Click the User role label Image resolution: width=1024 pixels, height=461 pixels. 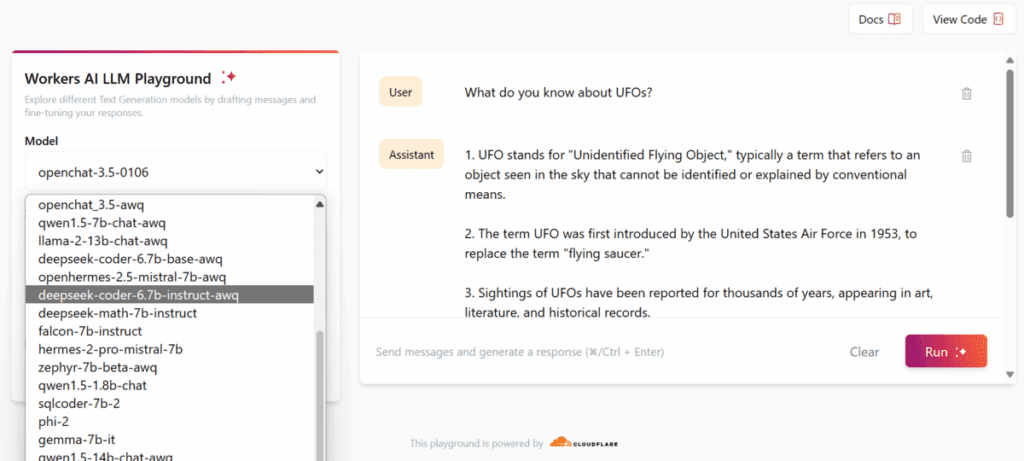(400, 92)
